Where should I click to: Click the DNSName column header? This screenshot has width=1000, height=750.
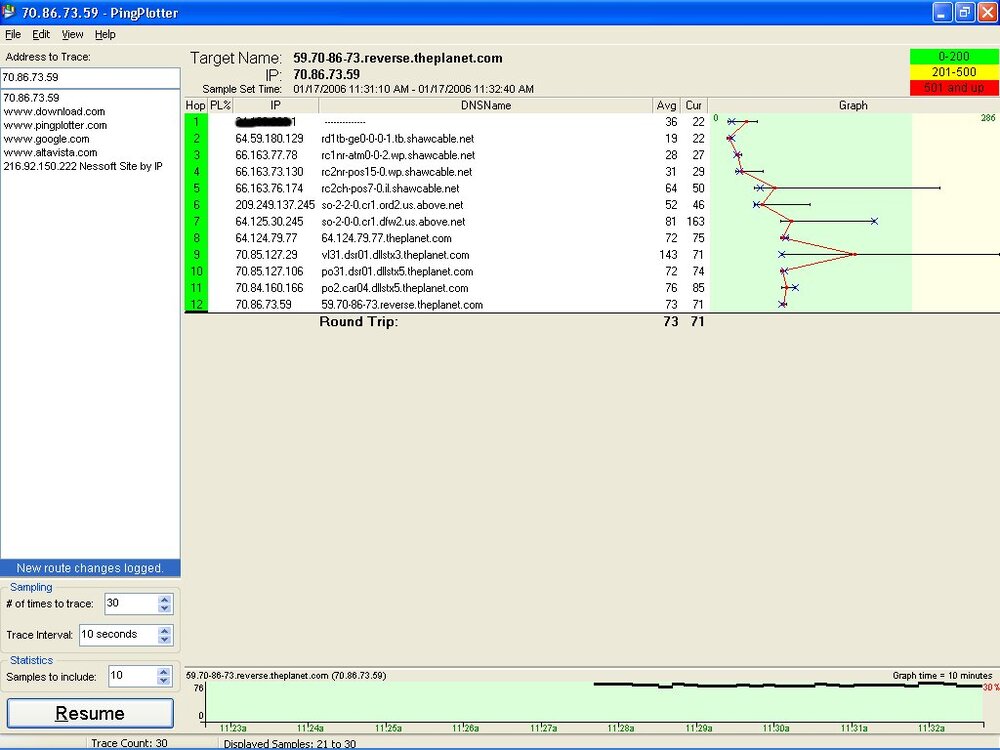tap(486, 105)
